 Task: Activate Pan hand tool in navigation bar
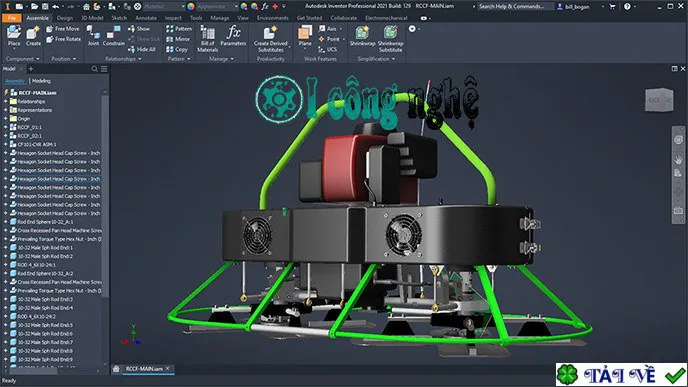point(678,160)
